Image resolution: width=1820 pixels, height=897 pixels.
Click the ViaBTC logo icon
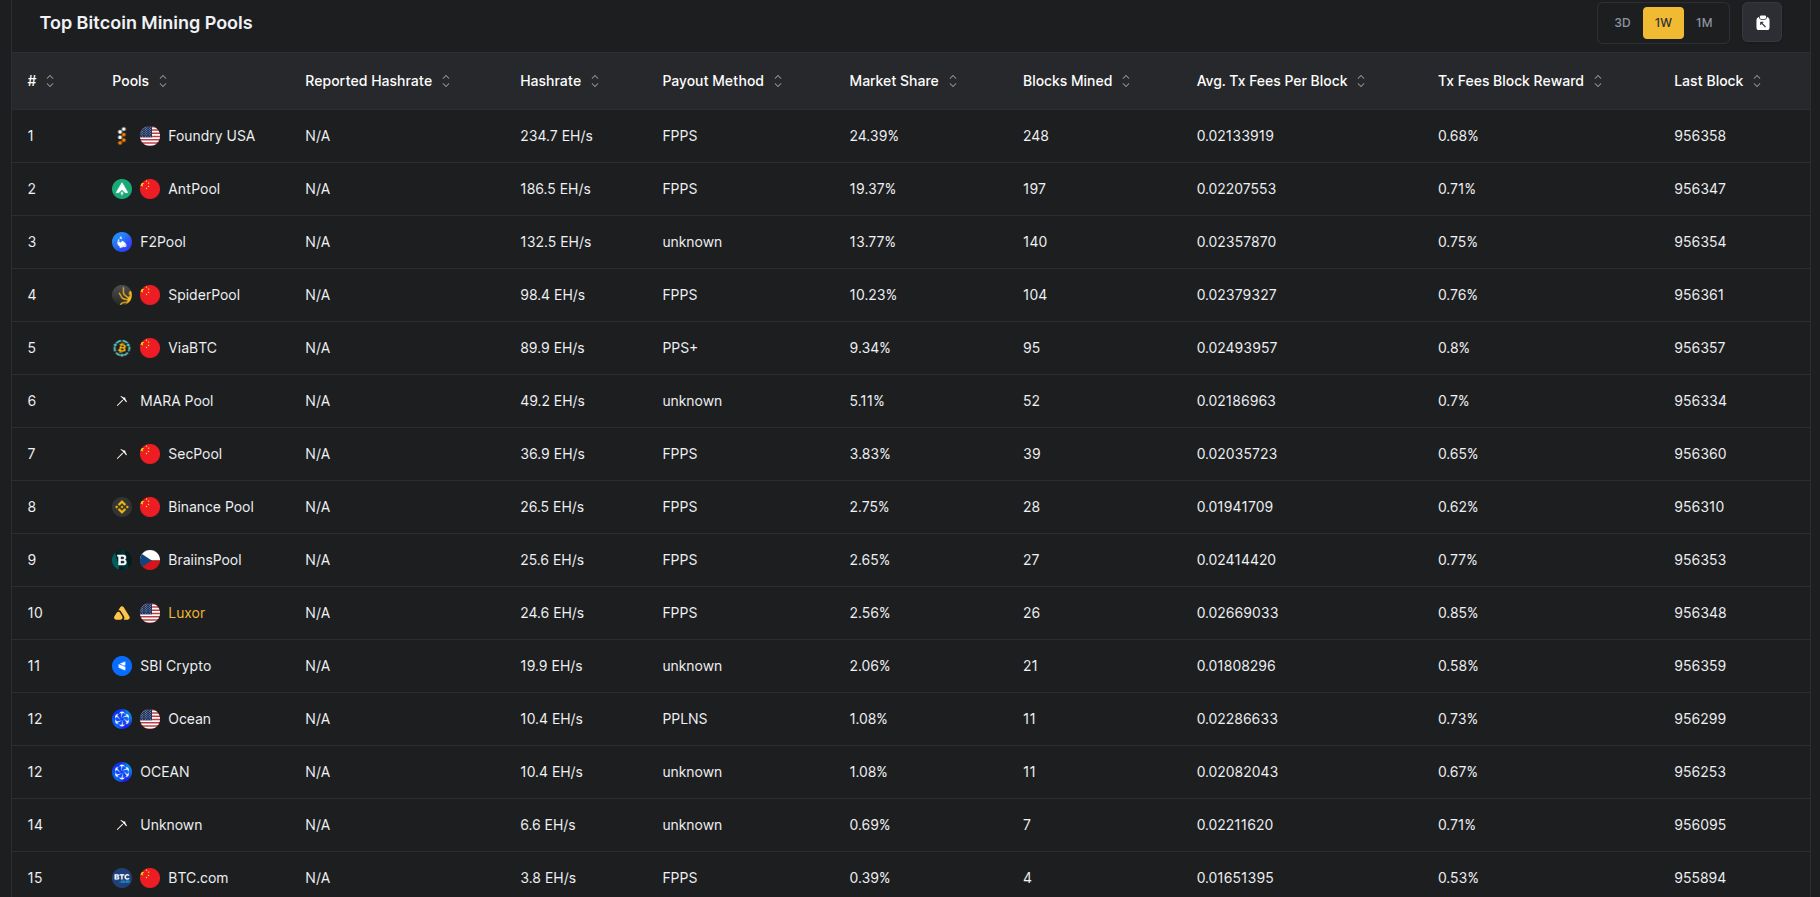click(x=122, y=348)
